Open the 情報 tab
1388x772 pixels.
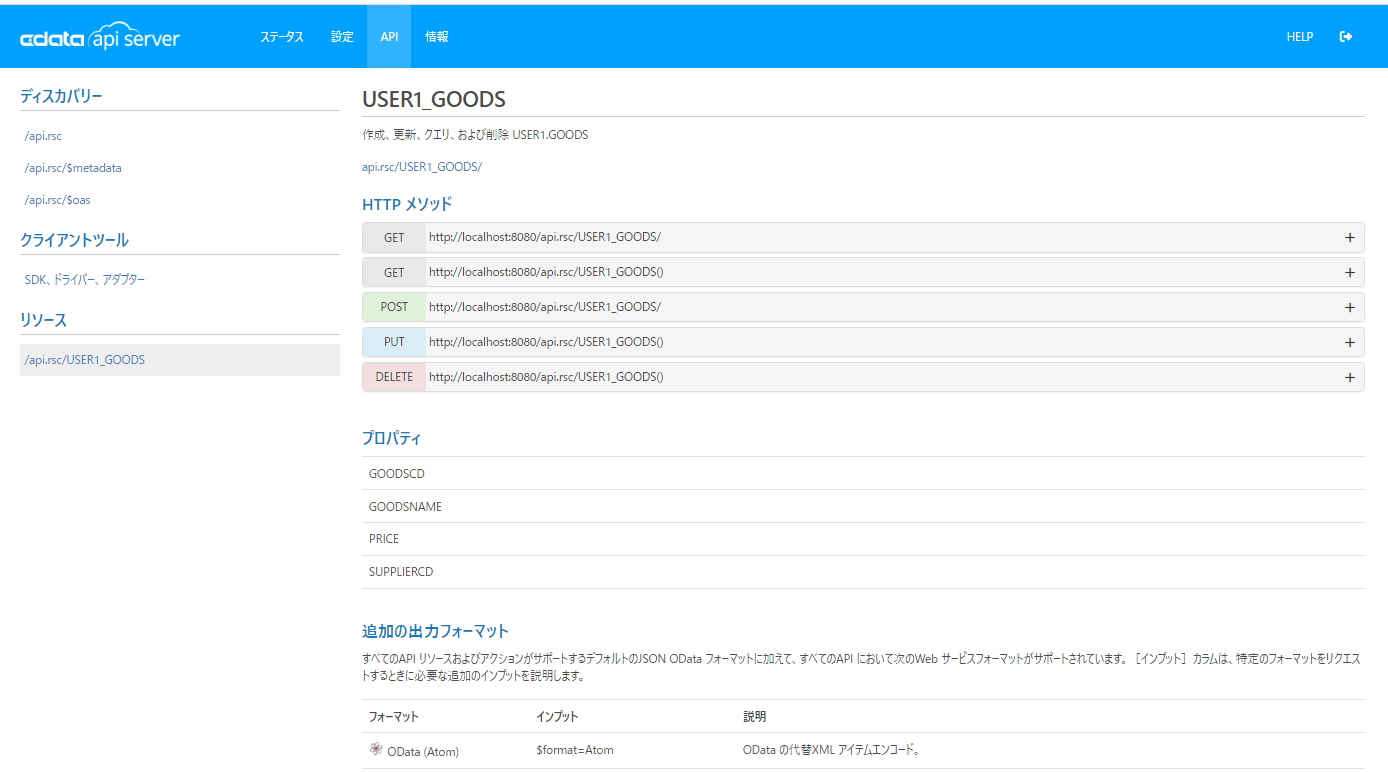[x=437, y=37]
